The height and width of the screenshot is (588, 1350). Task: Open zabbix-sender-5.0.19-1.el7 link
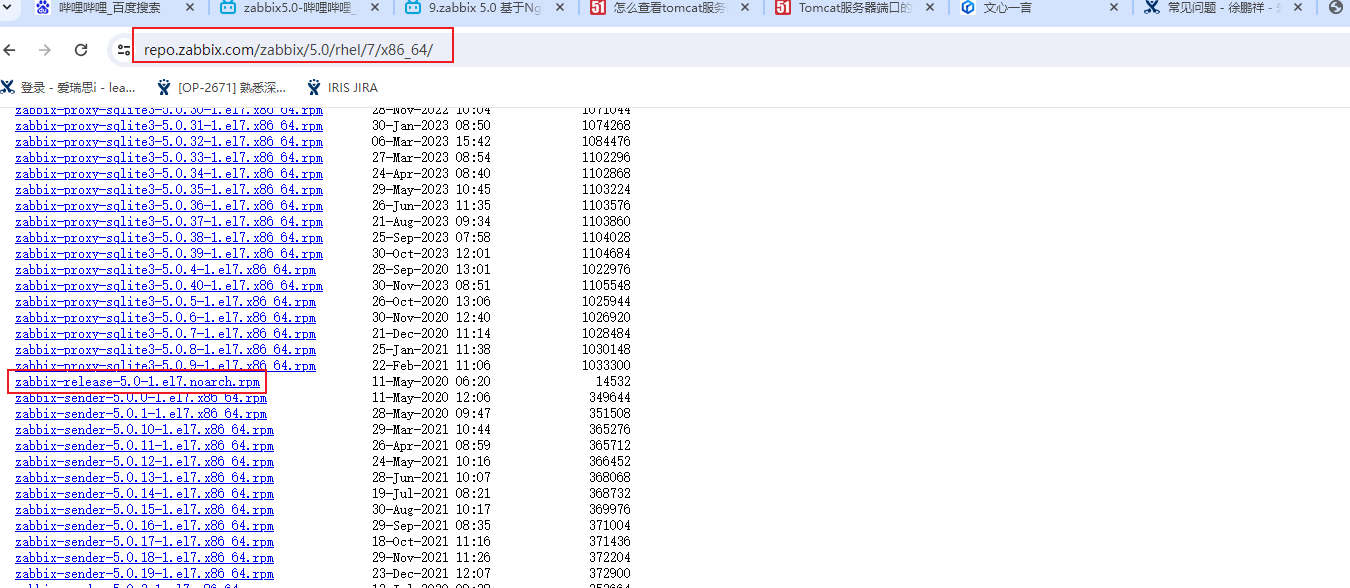(144, 574)
